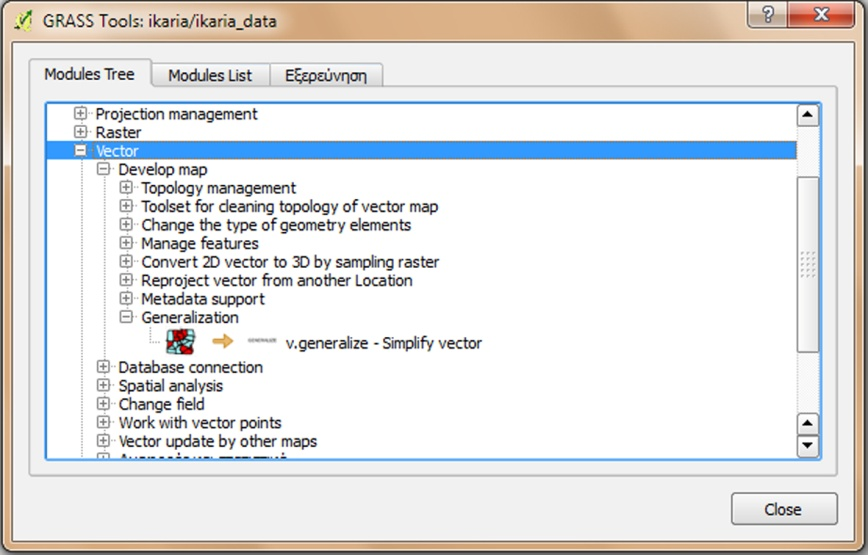Click the red vector map icon for v.generalize

180,341
